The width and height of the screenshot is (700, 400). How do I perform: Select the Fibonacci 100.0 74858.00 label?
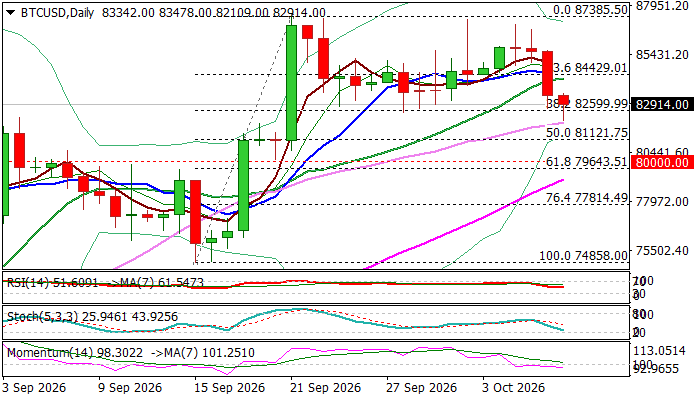click(x=583, y=256)
